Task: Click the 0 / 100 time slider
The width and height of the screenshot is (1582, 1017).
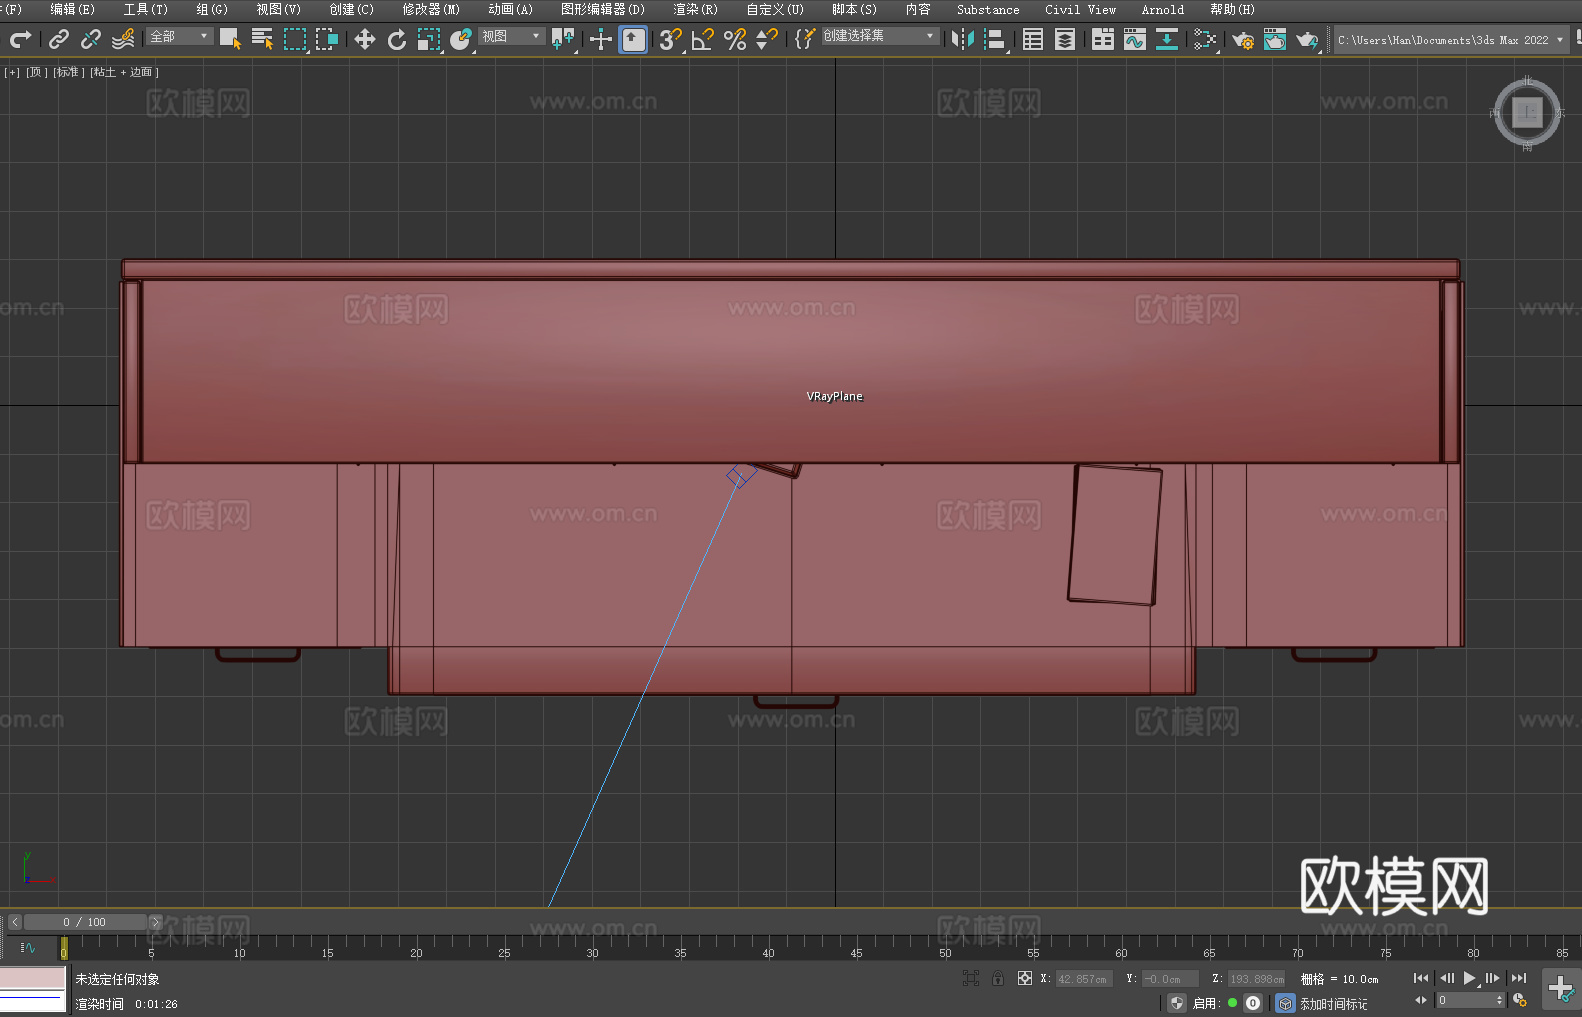Action: click(85, 922)
